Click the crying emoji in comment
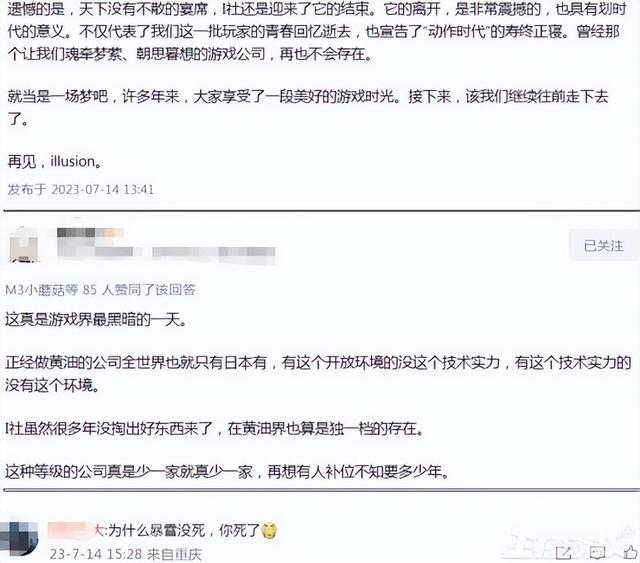The height and width of the screenshot is (563, 640). click(x=269, y=530)
